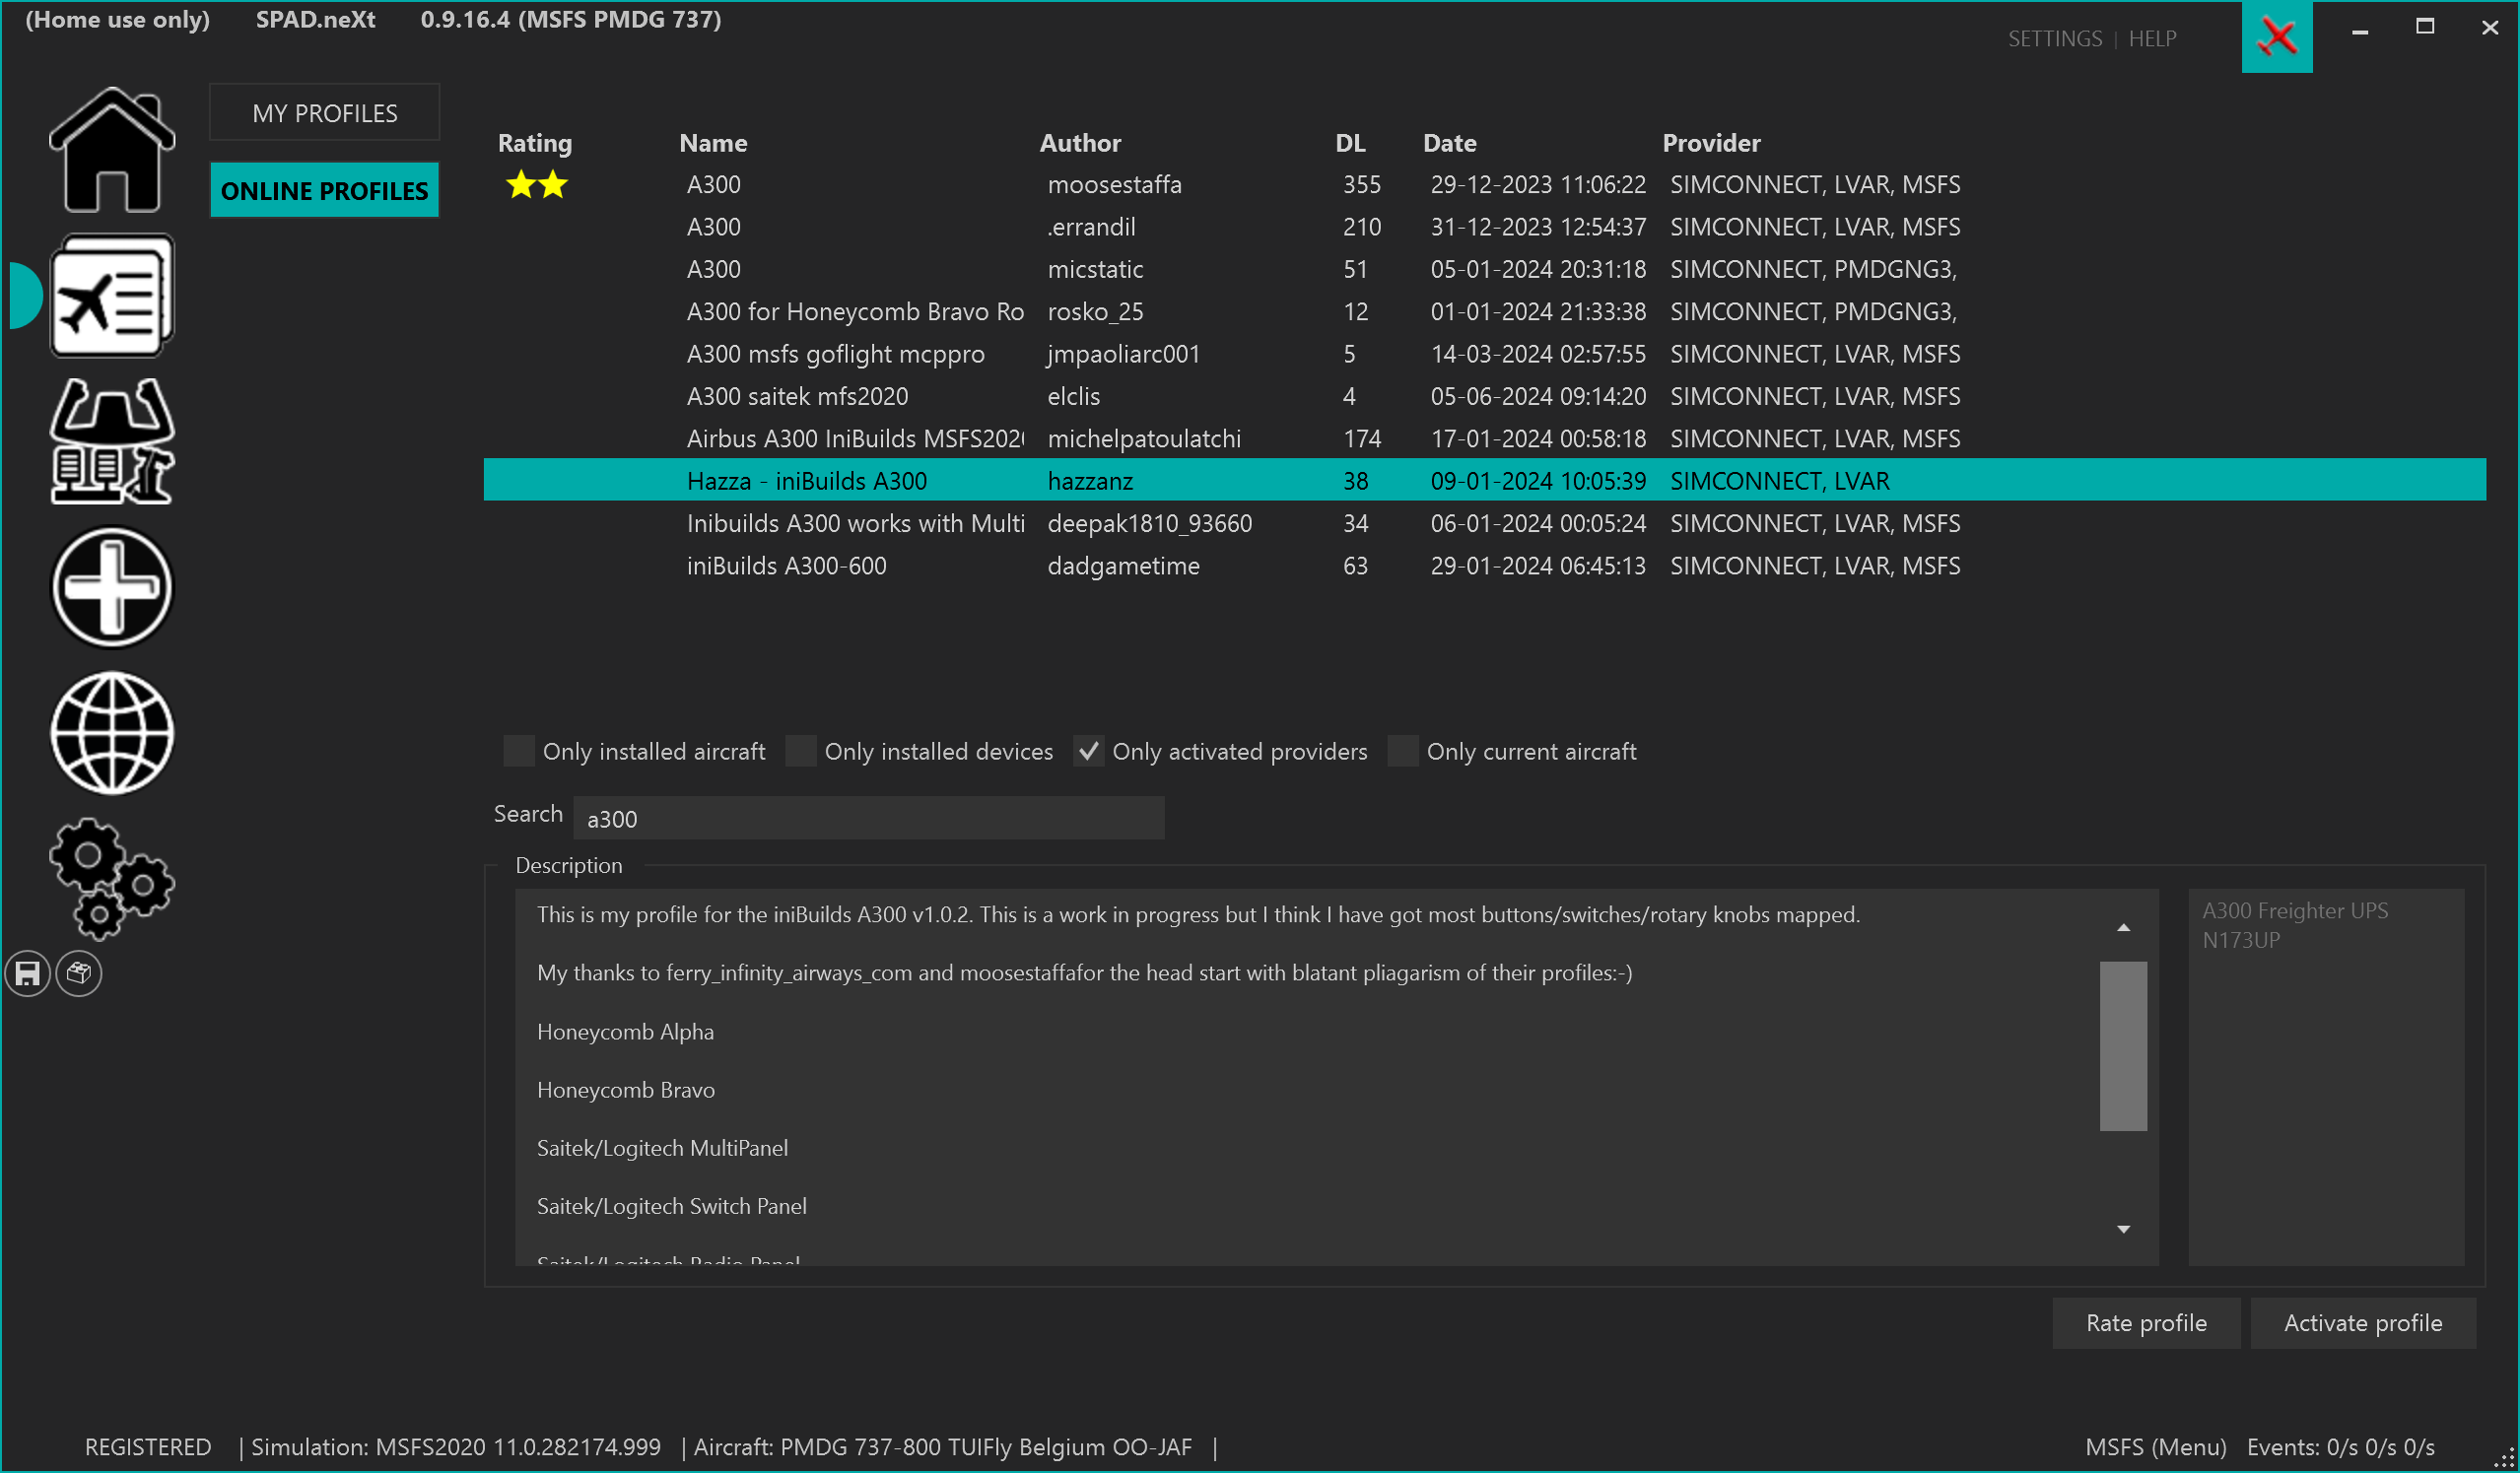This screenshot has width=2520, height=1473.
Task: Click the small package box icon
Action: 79,974
